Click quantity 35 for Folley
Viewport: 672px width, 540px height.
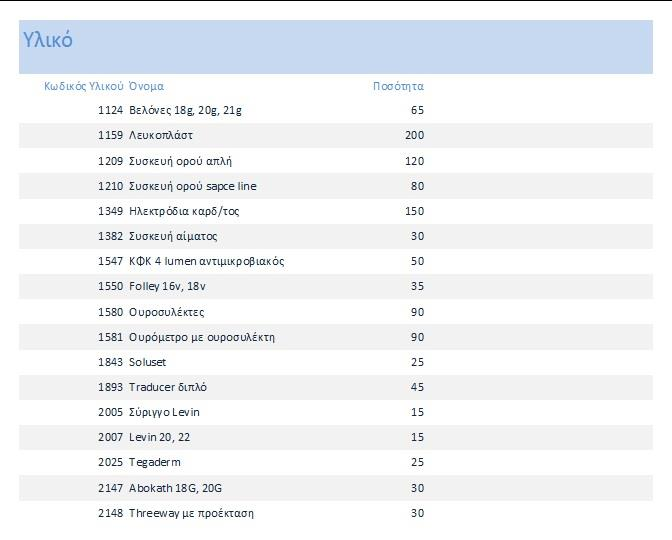click(x=417, y=286)
